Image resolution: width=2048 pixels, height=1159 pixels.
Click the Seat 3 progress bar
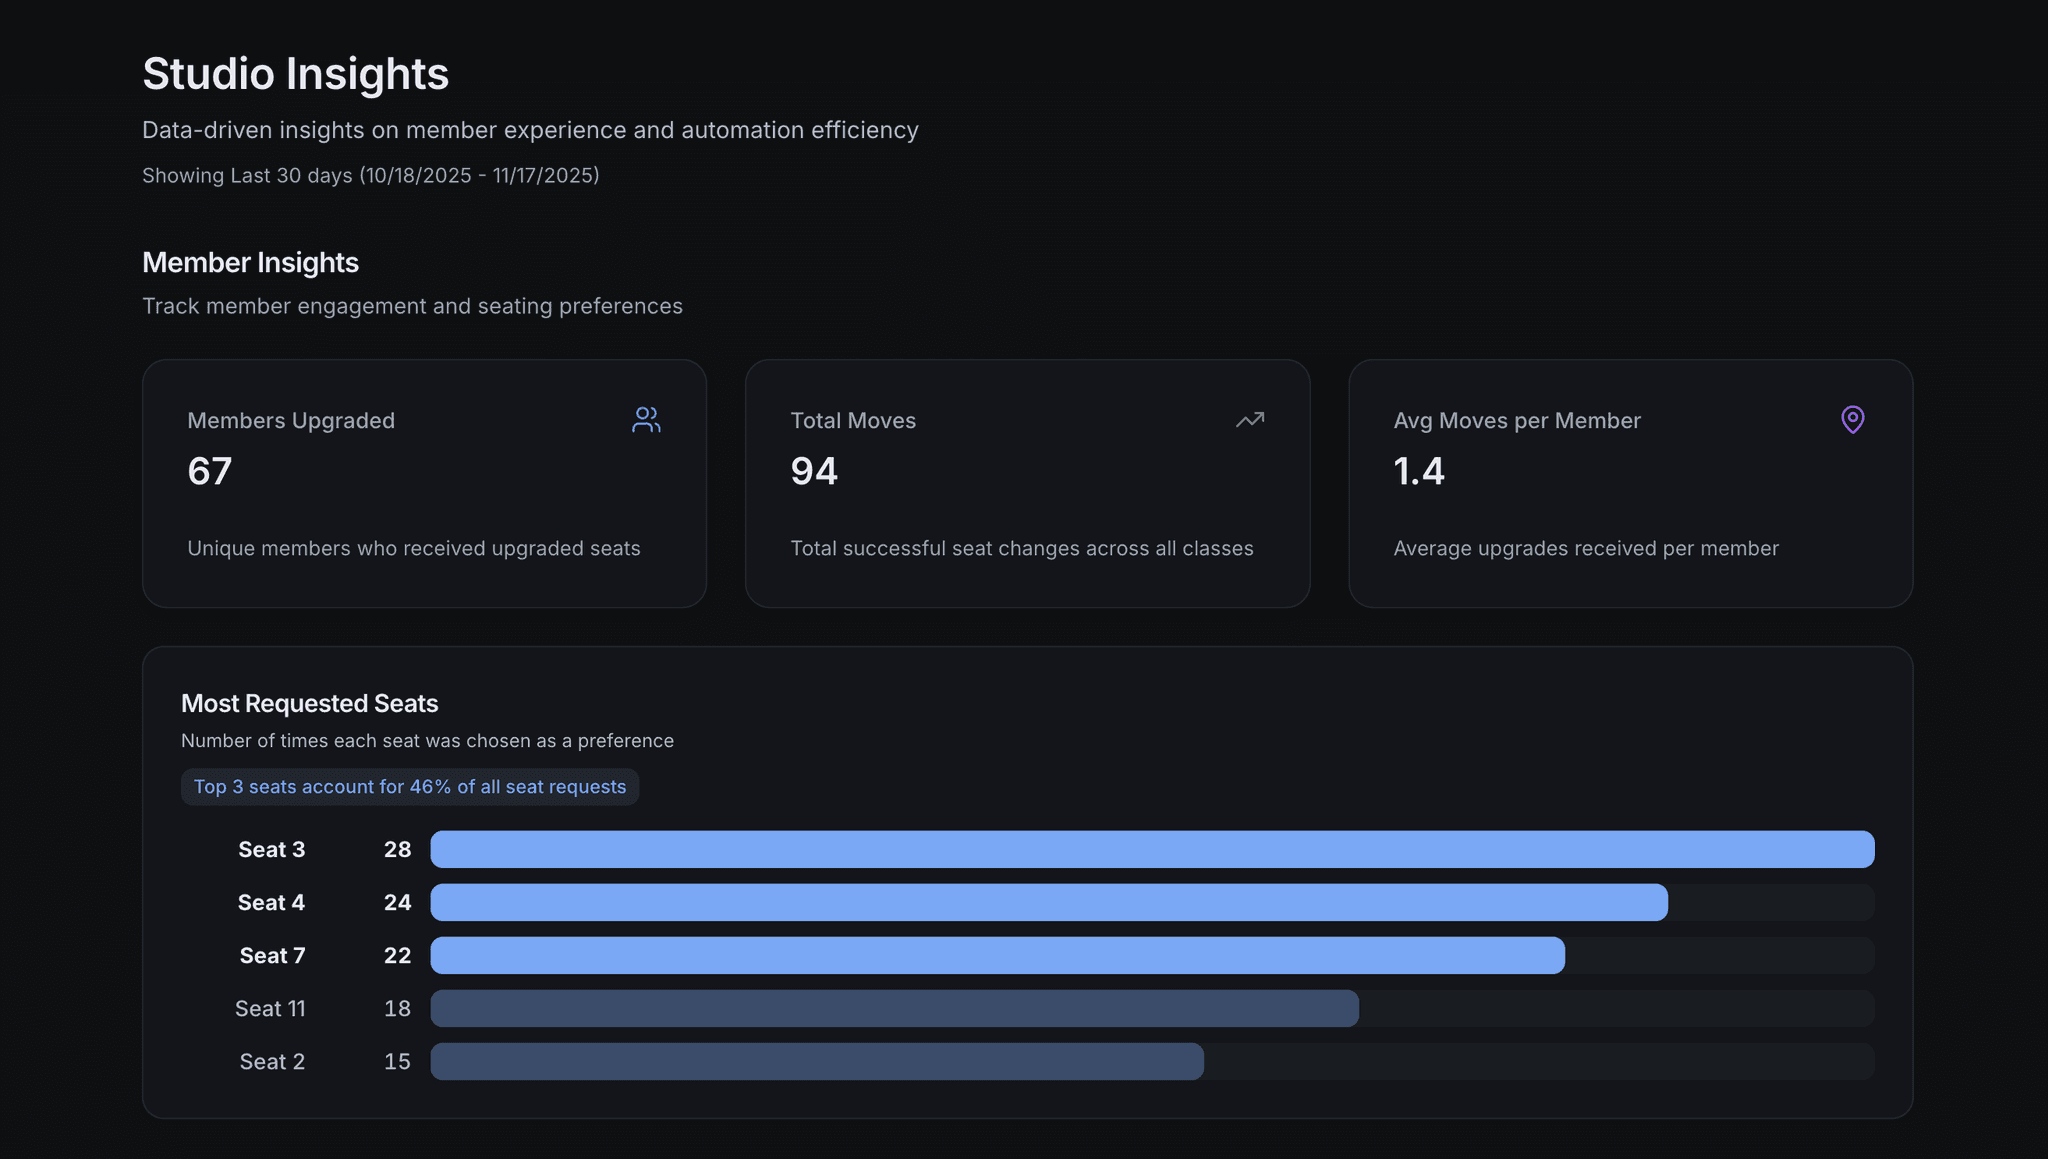click(1152, 849)
